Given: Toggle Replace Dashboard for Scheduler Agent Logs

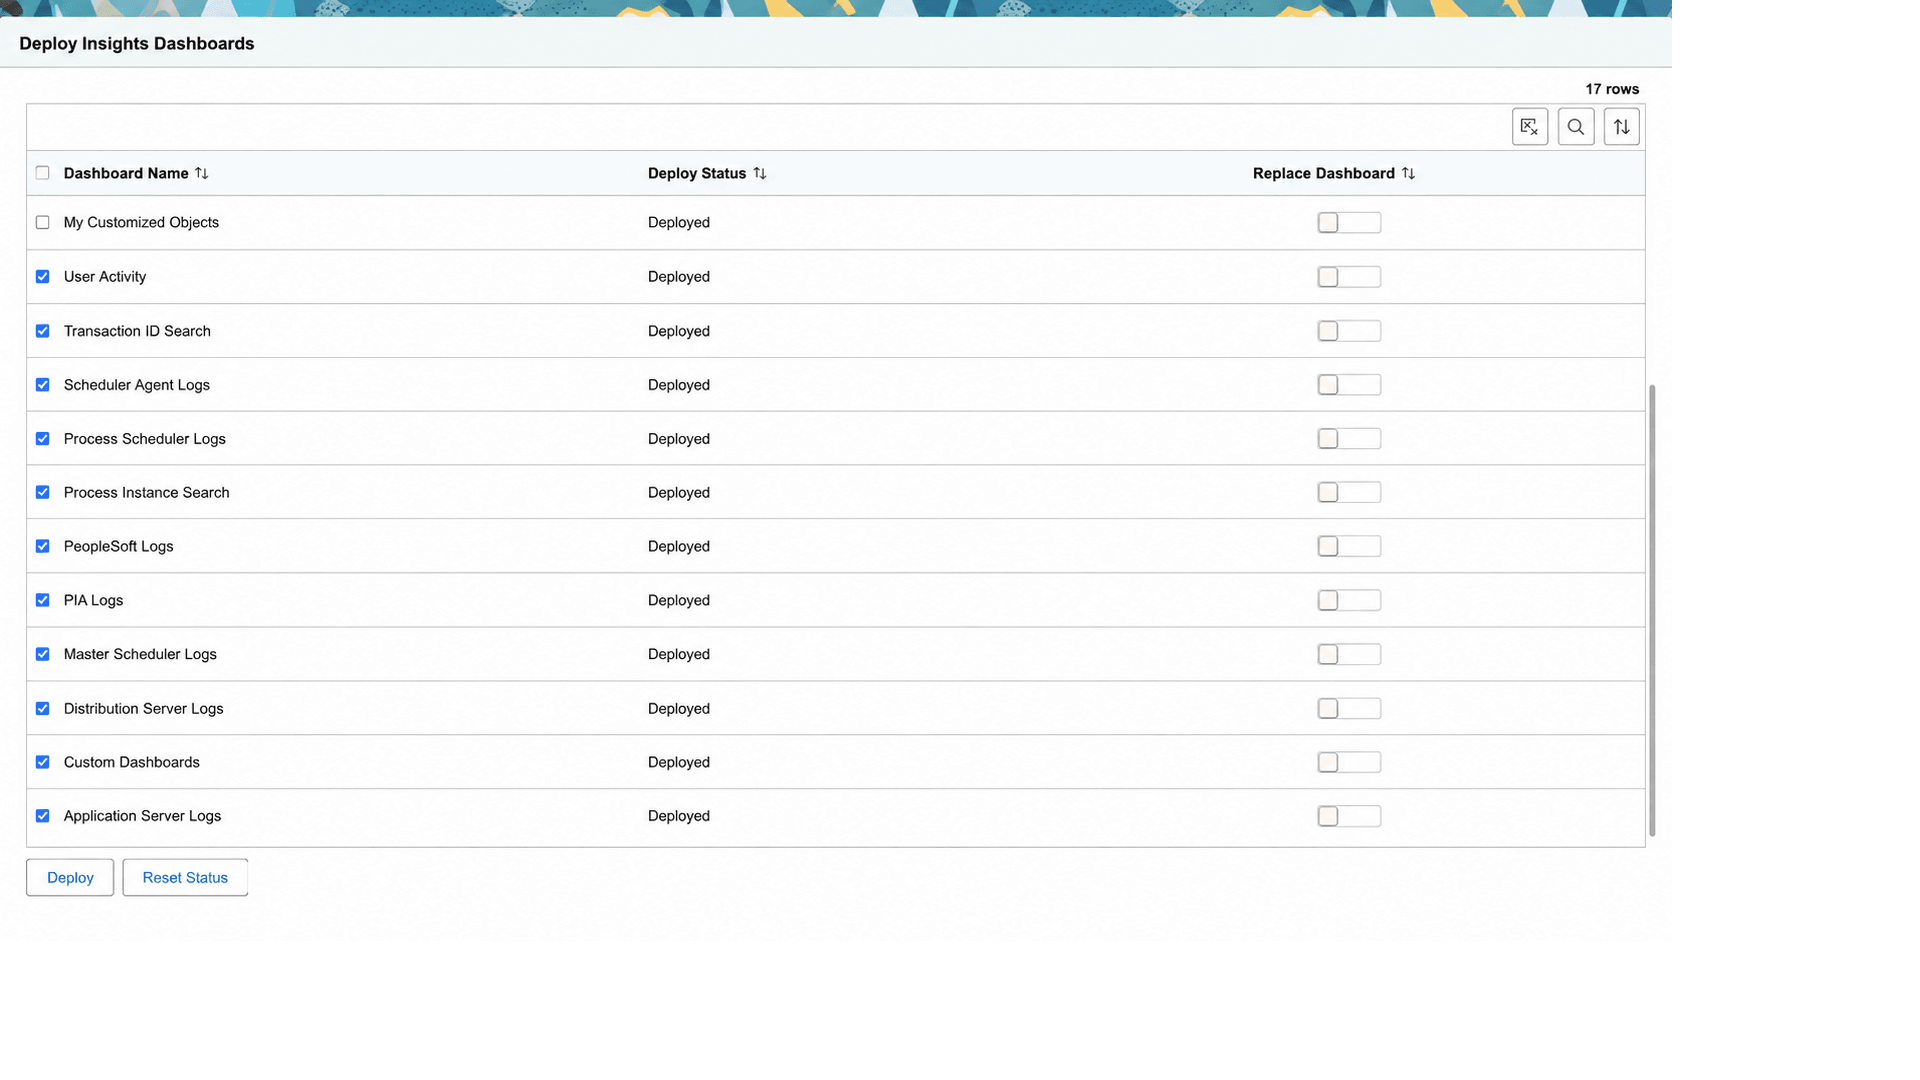Looking at the screenshot, I should (1349, 384).
